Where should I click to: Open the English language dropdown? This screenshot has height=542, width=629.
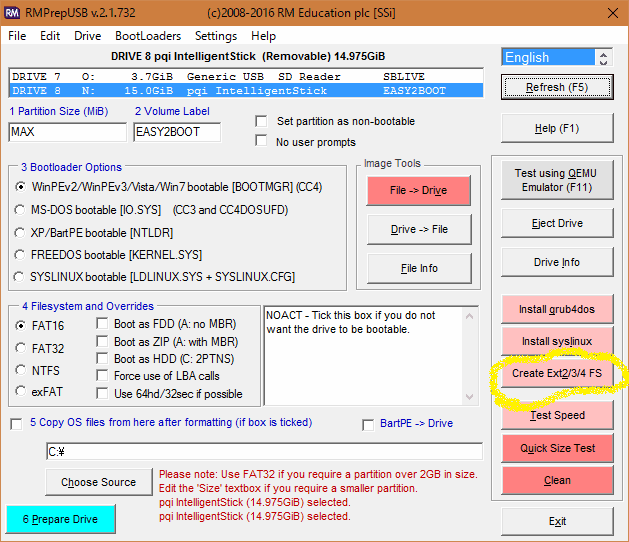(557, 57)
